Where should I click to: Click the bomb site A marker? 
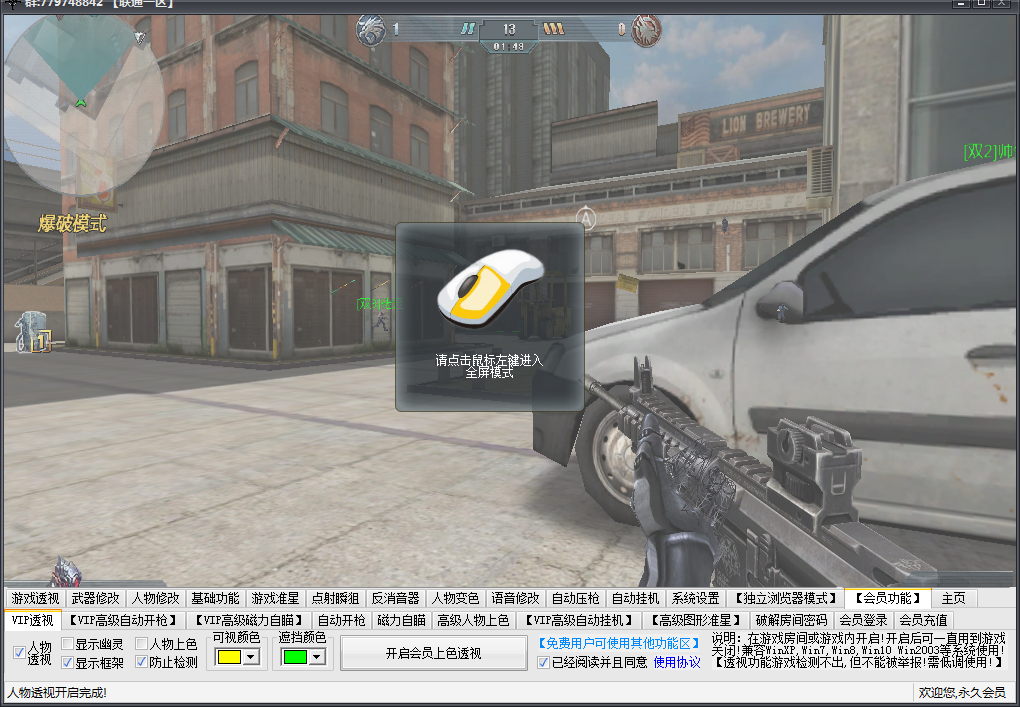(588, 217)
